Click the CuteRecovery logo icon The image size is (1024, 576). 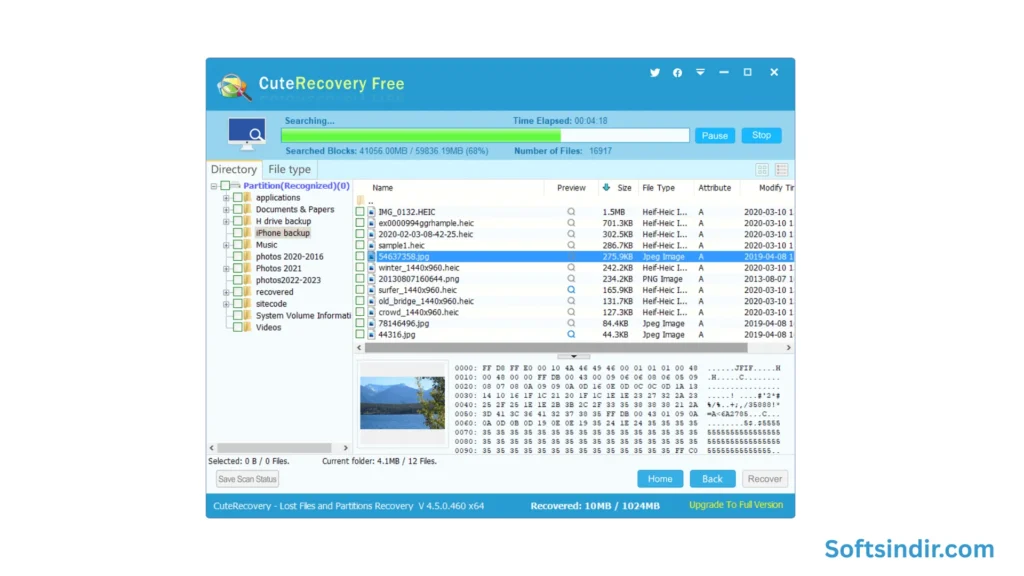tap(234, 86)
